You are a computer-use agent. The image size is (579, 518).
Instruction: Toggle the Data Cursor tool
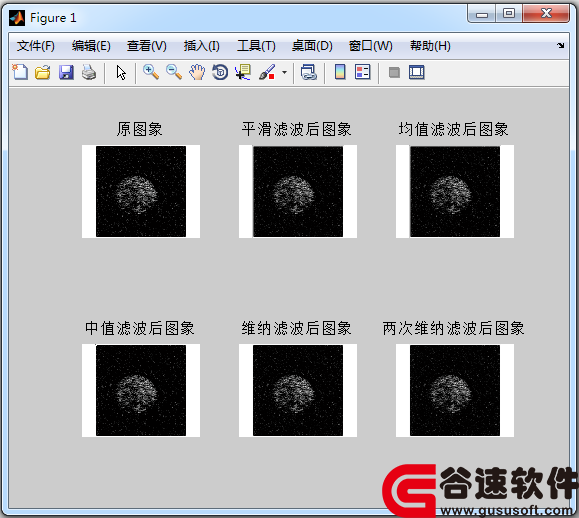243,72
